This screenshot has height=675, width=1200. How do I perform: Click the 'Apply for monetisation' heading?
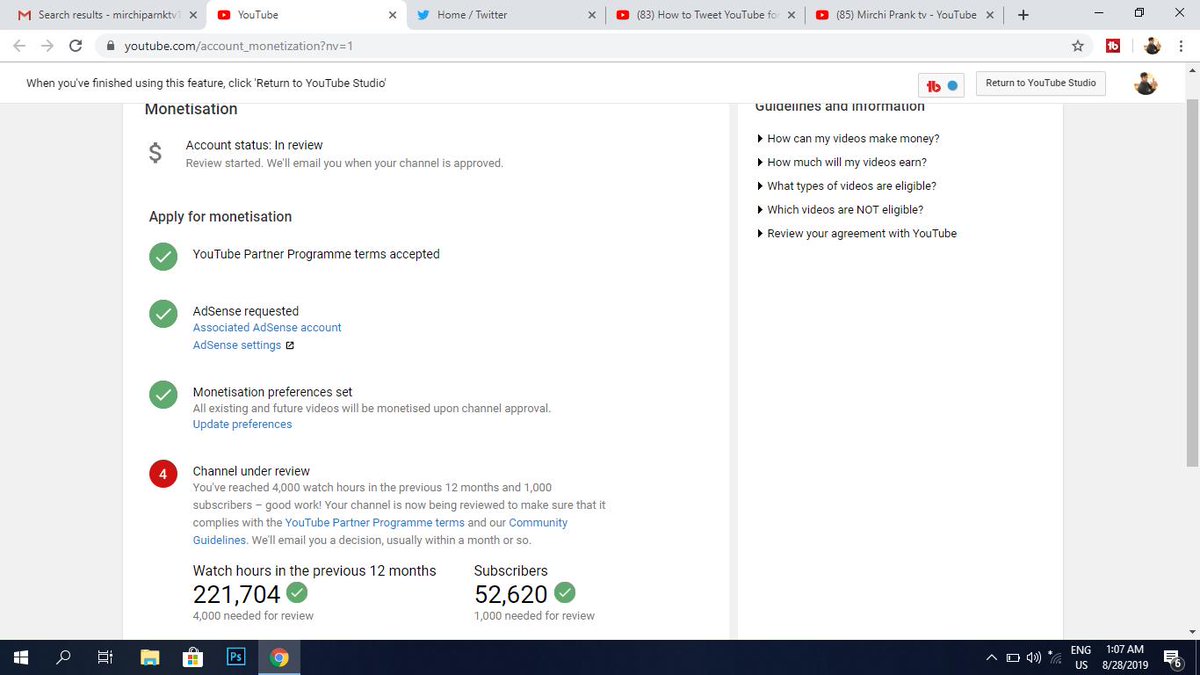(220, 217)
